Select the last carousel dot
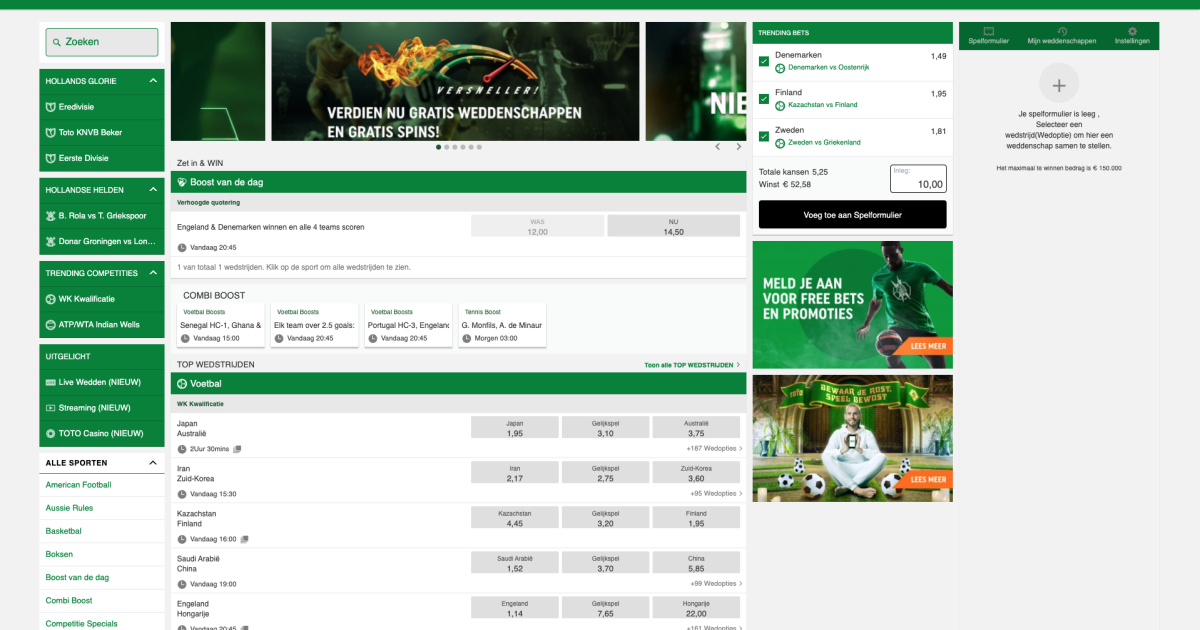The height and width of the screenshot is (630, 1200). coord(479,147)
